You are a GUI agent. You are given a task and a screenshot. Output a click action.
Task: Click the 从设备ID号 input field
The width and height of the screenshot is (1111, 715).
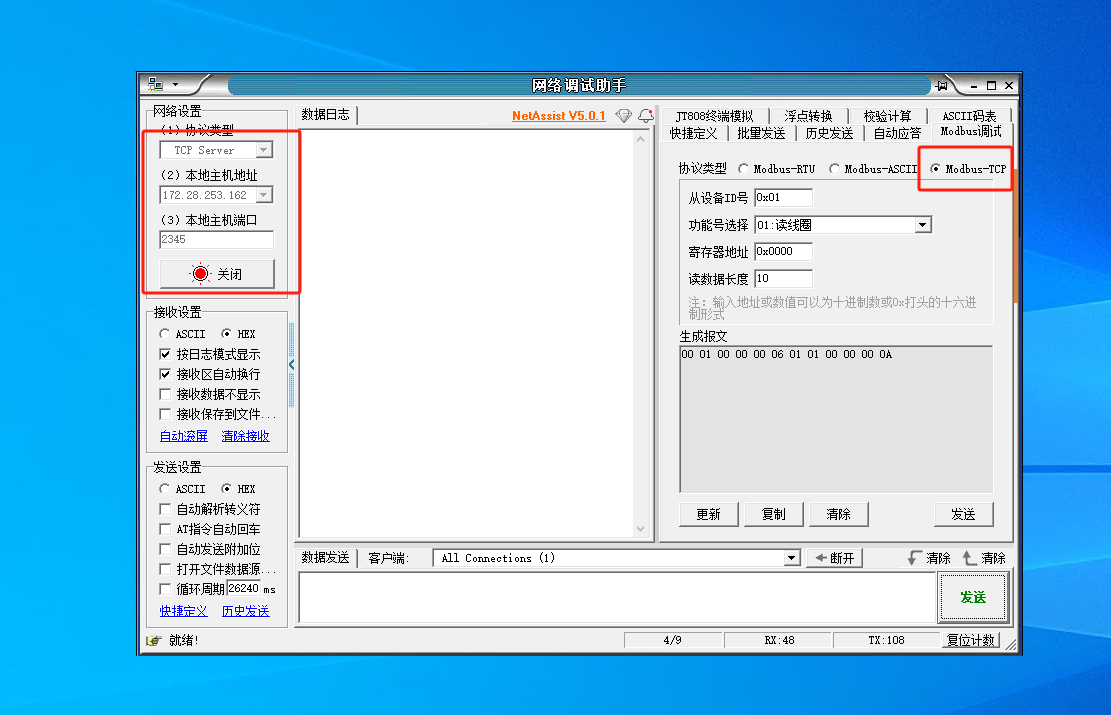coord(784,198)
